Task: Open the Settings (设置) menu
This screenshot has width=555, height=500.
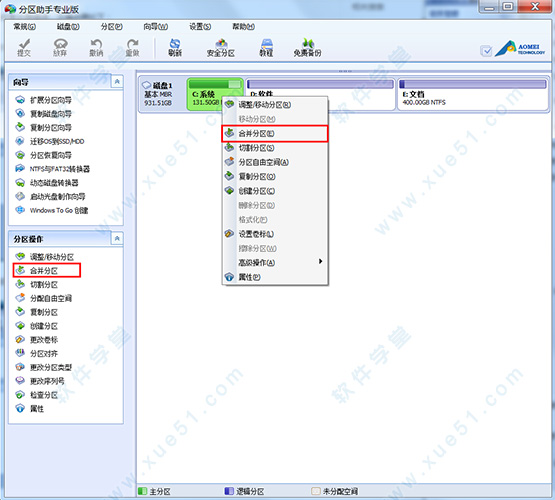Action: pyautogui.click(x=200, y=27)
